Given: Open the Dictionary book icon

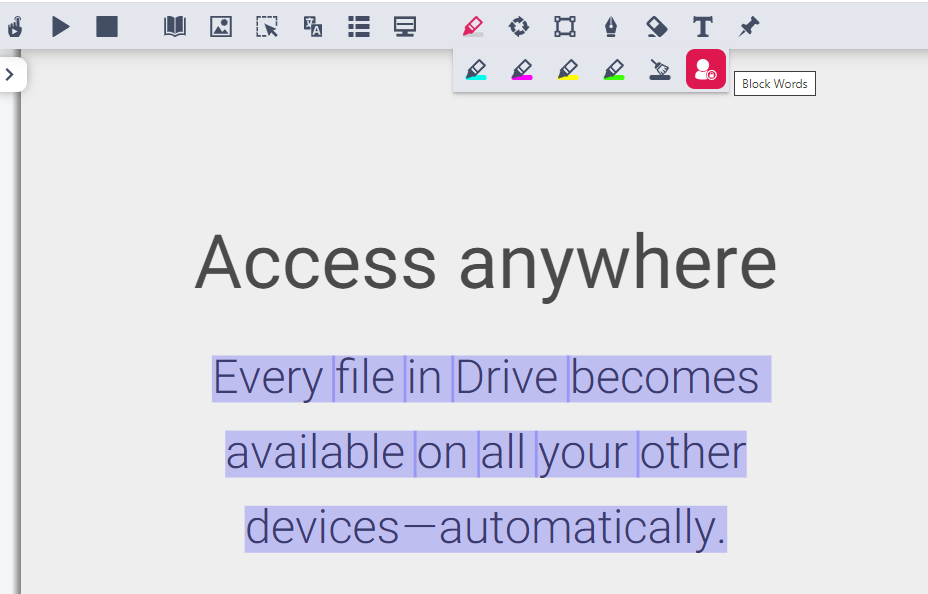Looking at the screenshot, I should tap(175, 27).
